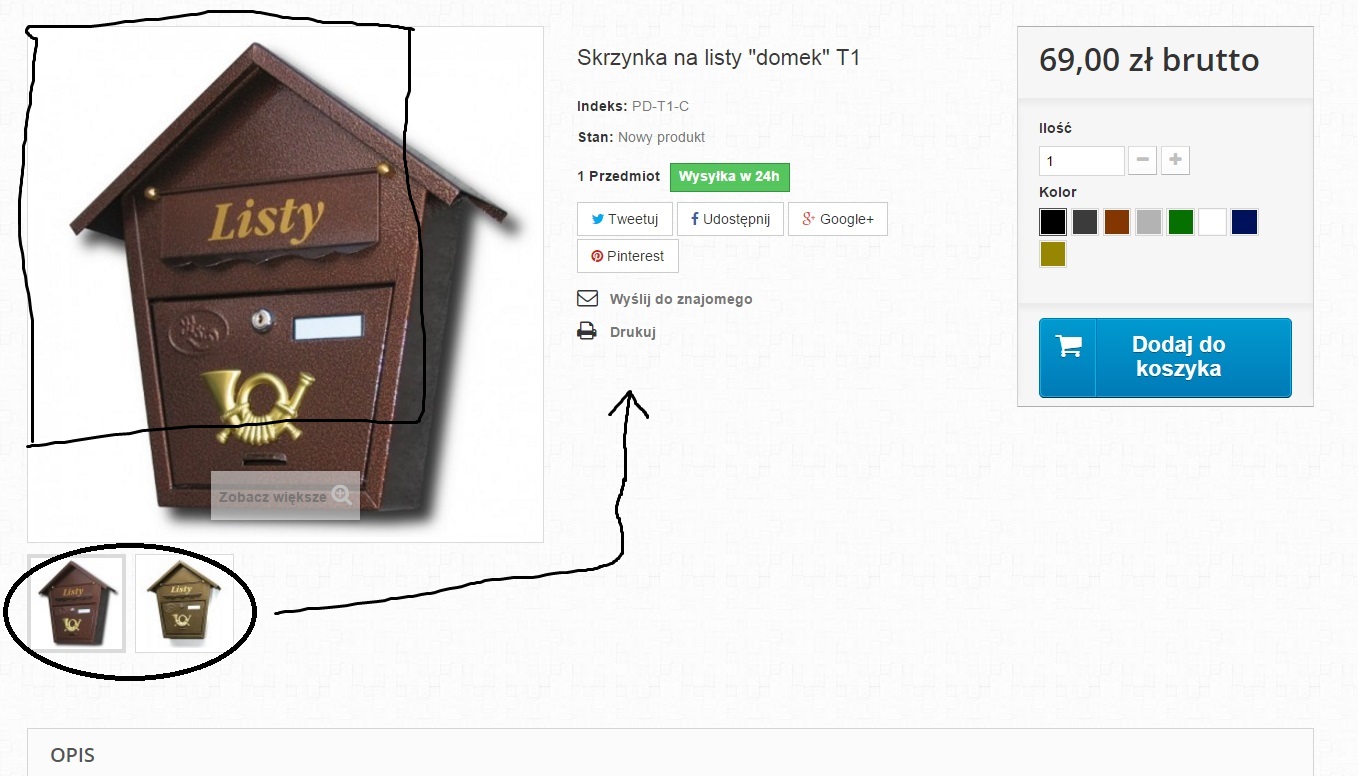Click the Ilość quantity input field
1358x776 pixels.
coord(1082,161)
